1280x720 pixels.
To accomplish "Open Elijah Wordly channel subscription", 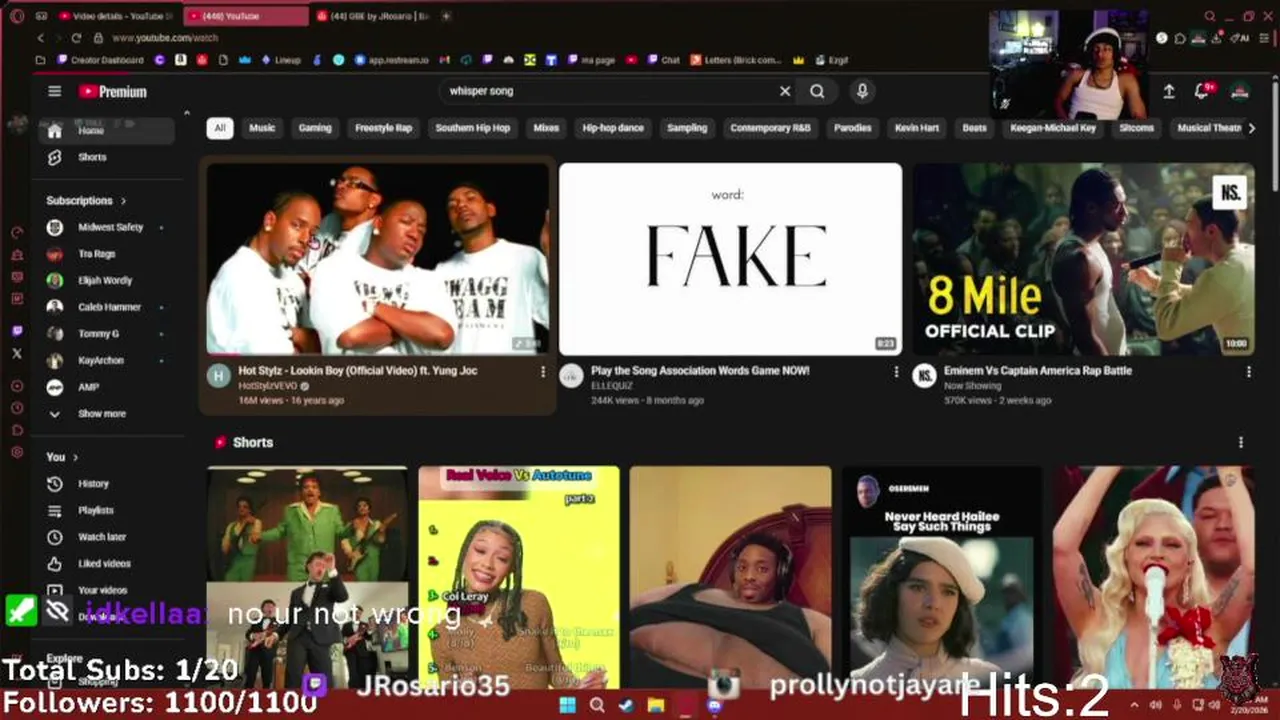I will coord(108,281).
